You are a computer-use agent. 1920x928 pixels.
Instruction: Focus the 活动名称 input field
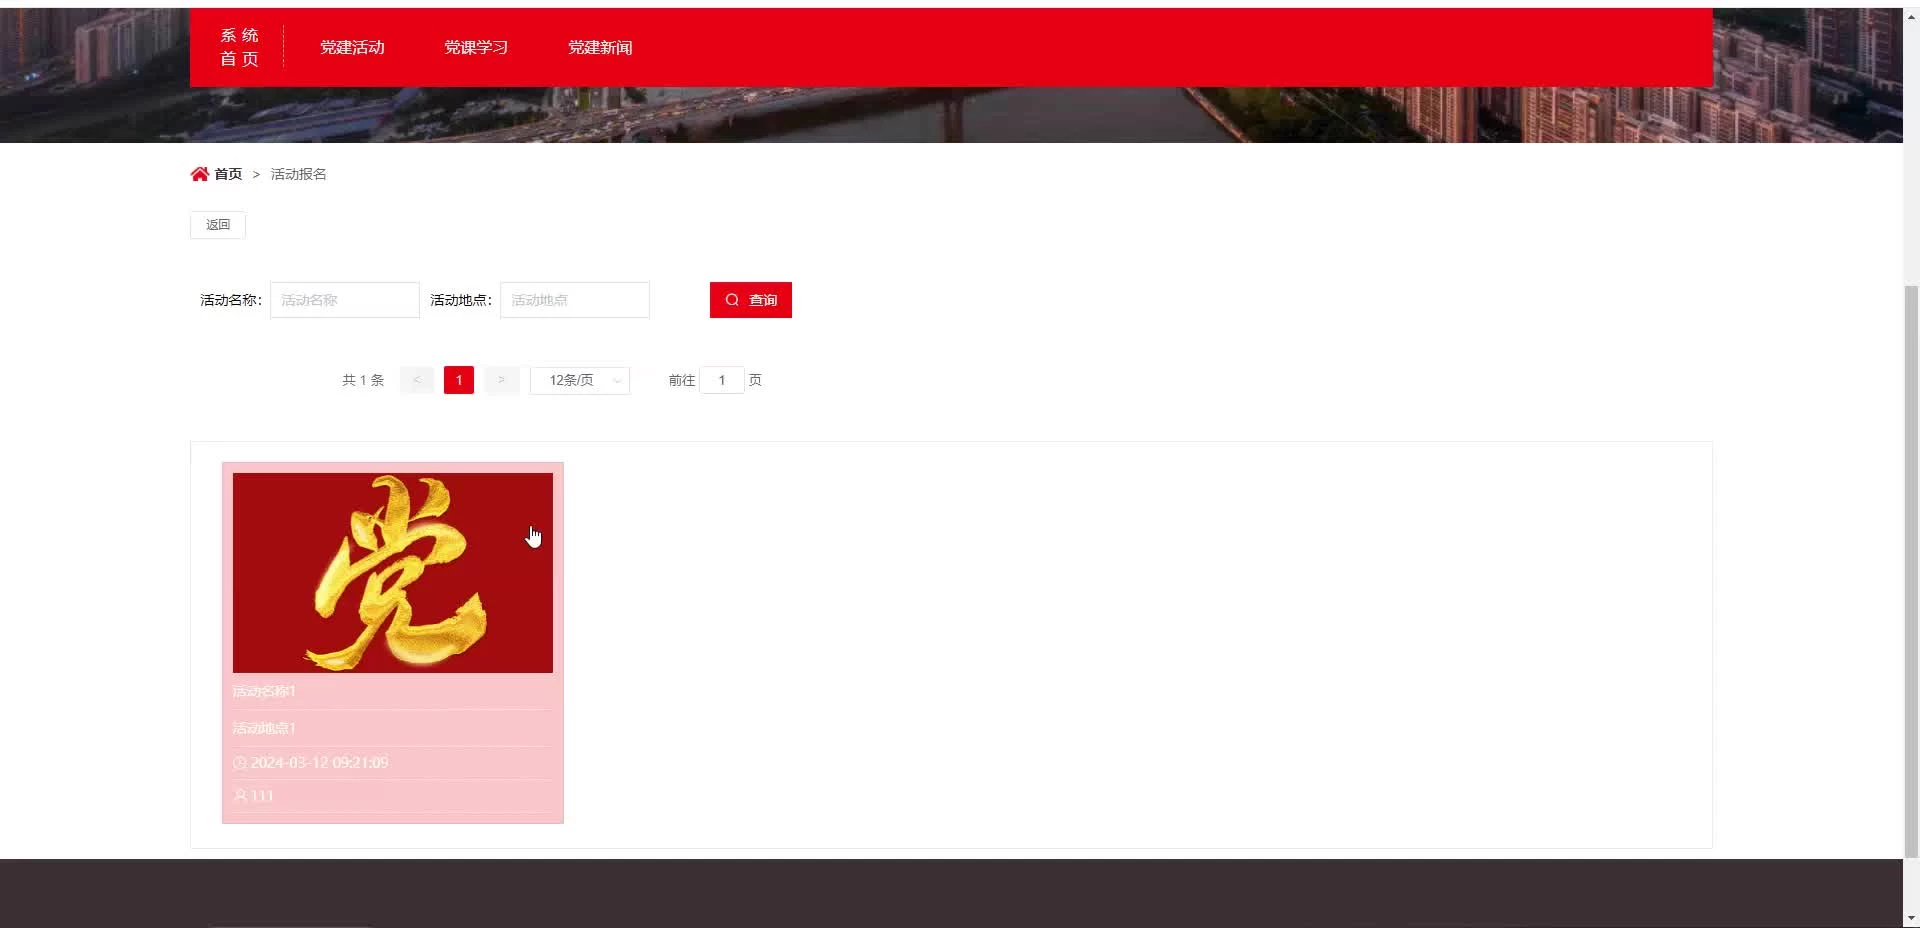click(345, 300)
